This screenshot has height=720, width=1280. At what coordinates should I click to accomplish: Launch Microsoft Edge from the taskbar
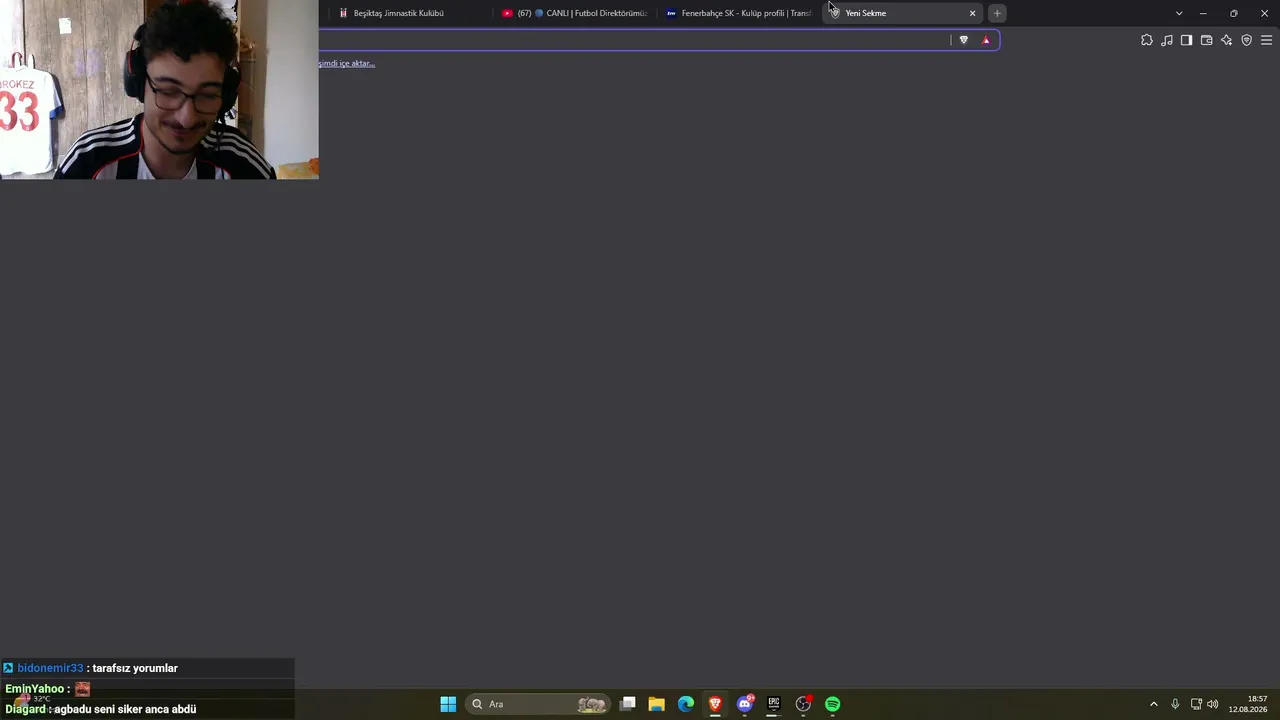click(x=686, y=704)
